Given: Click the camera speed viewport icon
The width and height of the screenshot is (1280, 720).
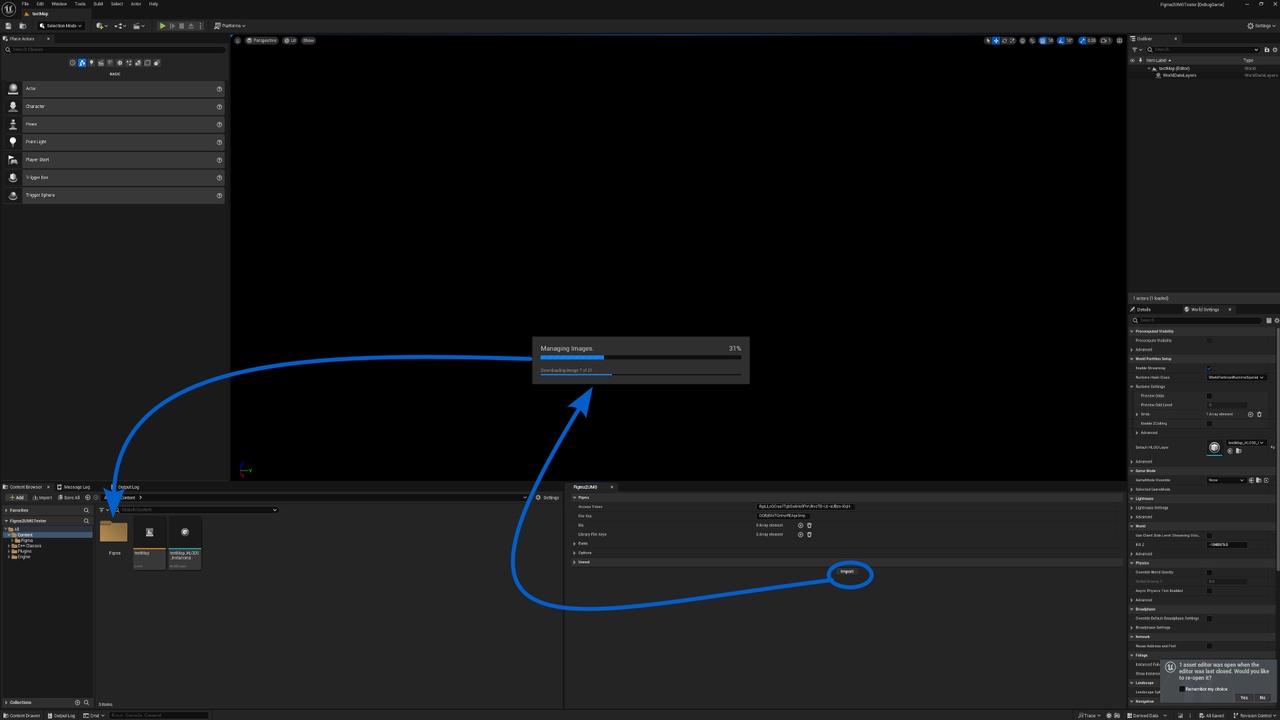Looking at the screenshot, I should (x=1106, y=41).
